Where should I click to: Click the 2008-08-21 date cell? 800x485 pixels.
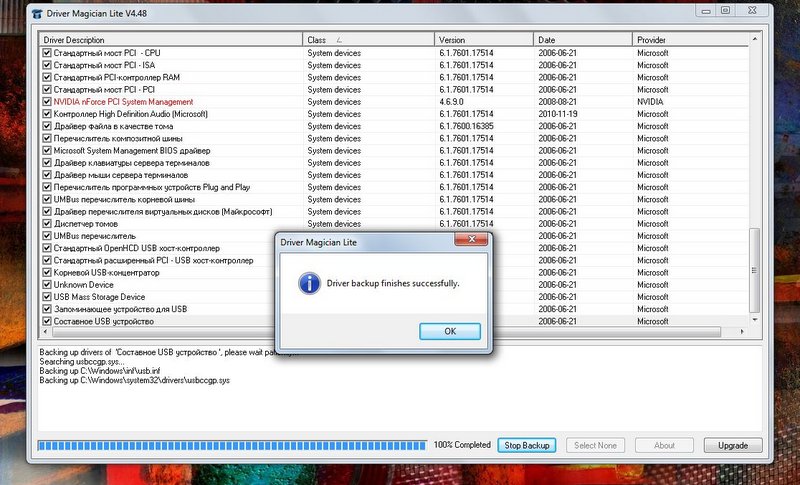[557, 101]
